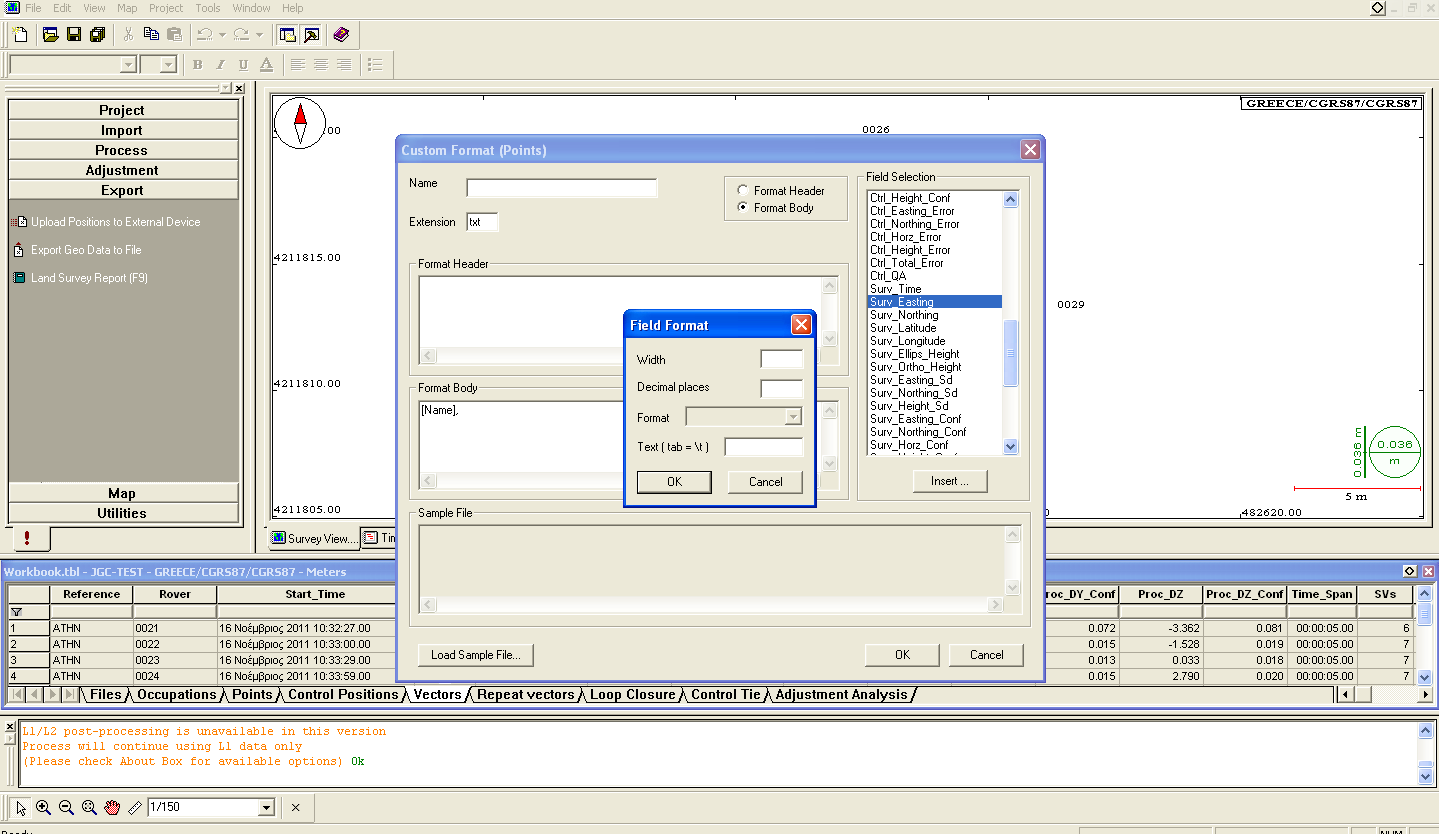
Task: Click the Cut scissors icon
Action: coord(128,35)
